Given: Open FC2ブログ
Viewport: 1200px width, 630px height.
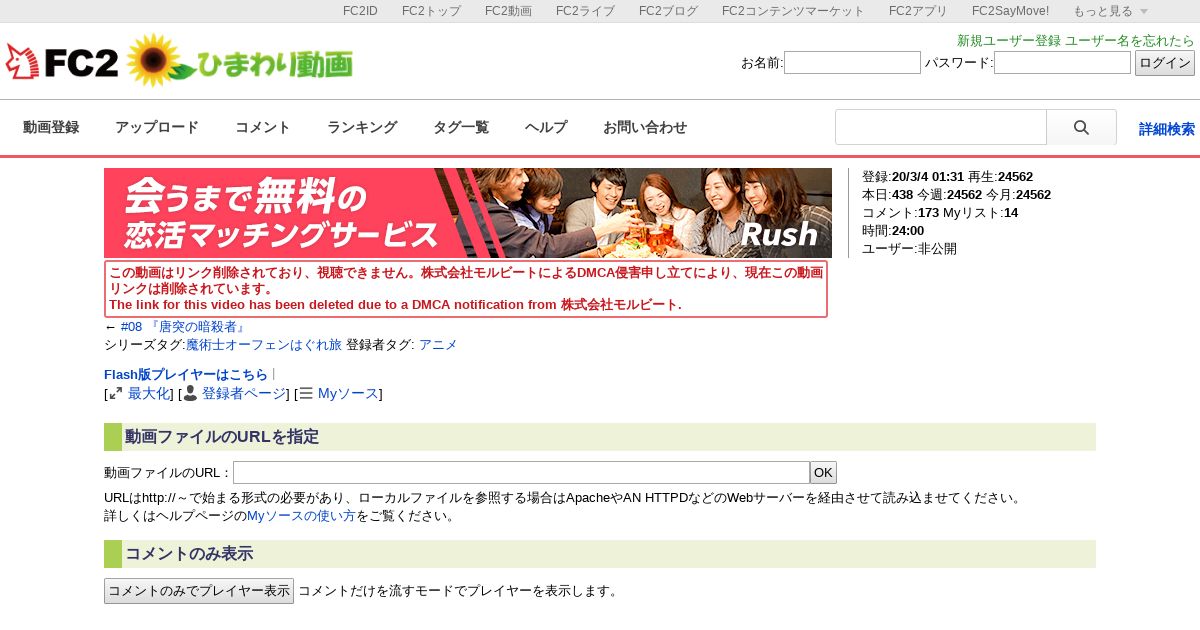Looking at the screenshot, I should [x=668, y=11].
